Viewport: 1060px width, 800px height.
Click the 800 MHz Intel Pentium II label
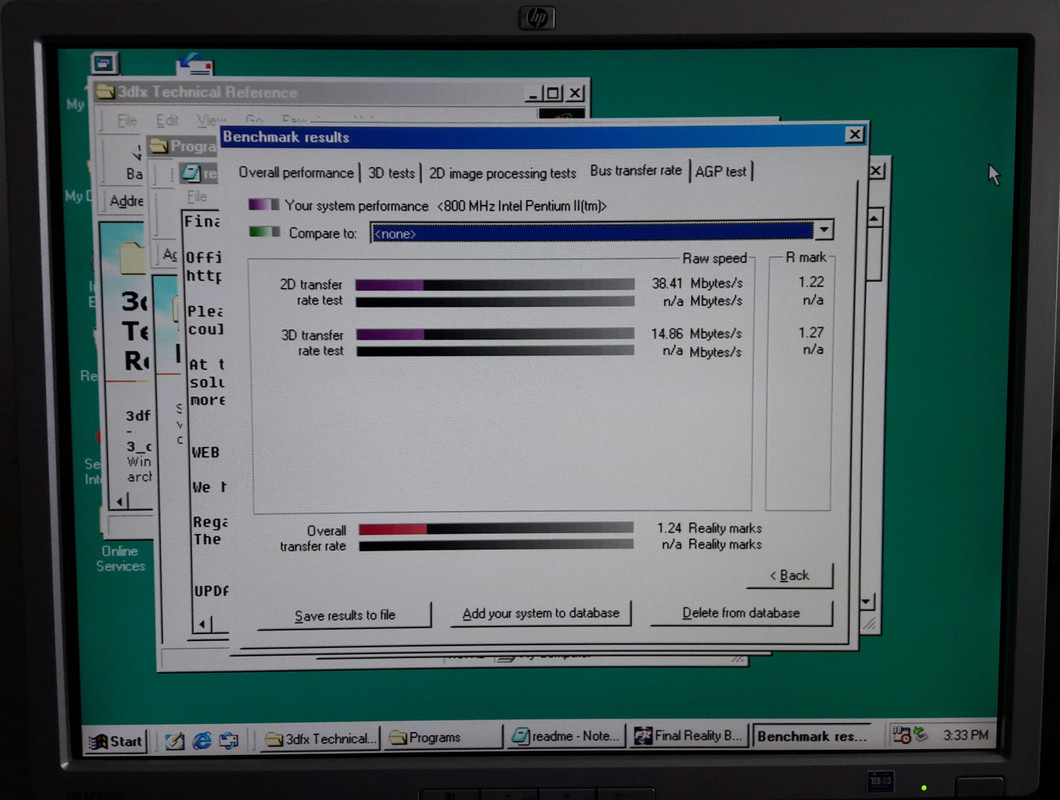521,206
